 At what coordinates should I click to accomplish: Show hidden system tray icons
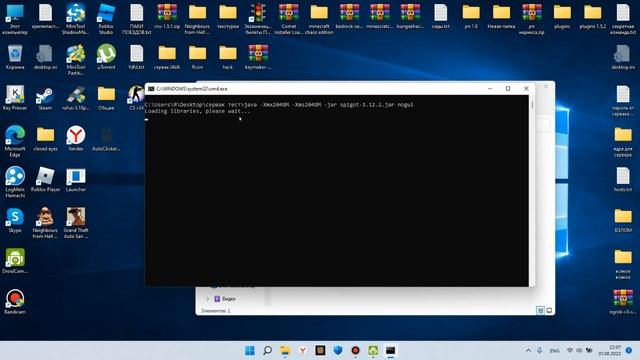(x=528, y=350)
